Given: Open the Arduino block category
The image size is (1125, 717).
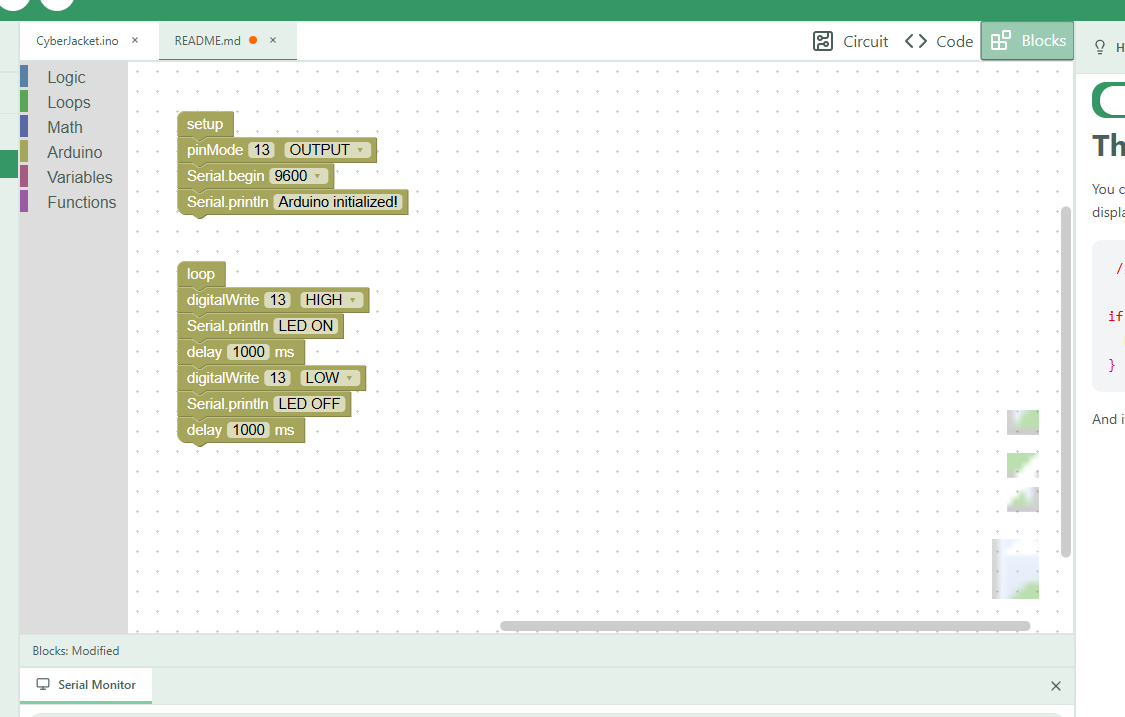Looking at the screenshot, I should [x=74, y=152].
